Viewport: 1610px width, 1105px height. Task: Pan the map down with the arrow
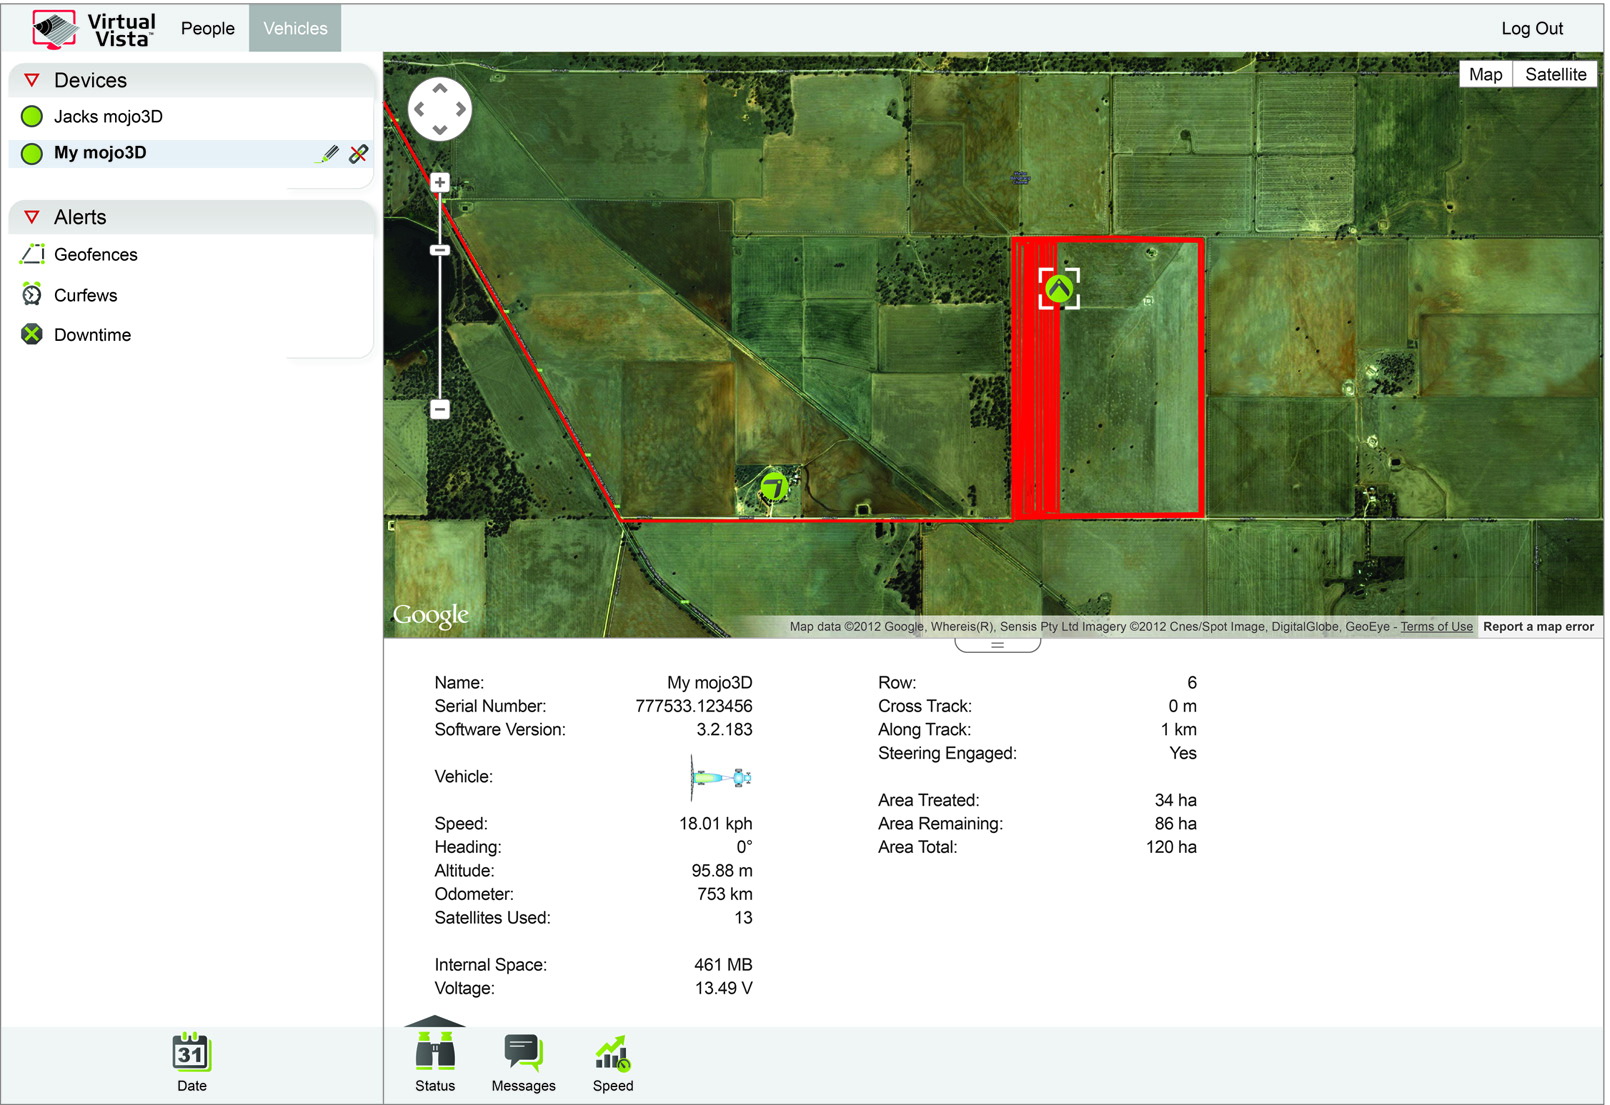point(440,130)
